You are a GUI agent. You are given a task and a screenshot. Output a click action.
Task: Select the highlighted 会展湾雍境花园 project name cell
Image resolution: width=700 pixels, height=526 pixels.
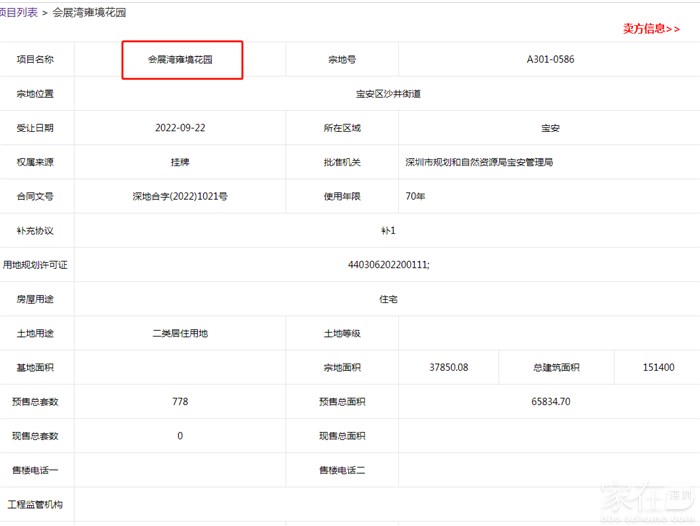pyautogui.click(x=181, y=60)
